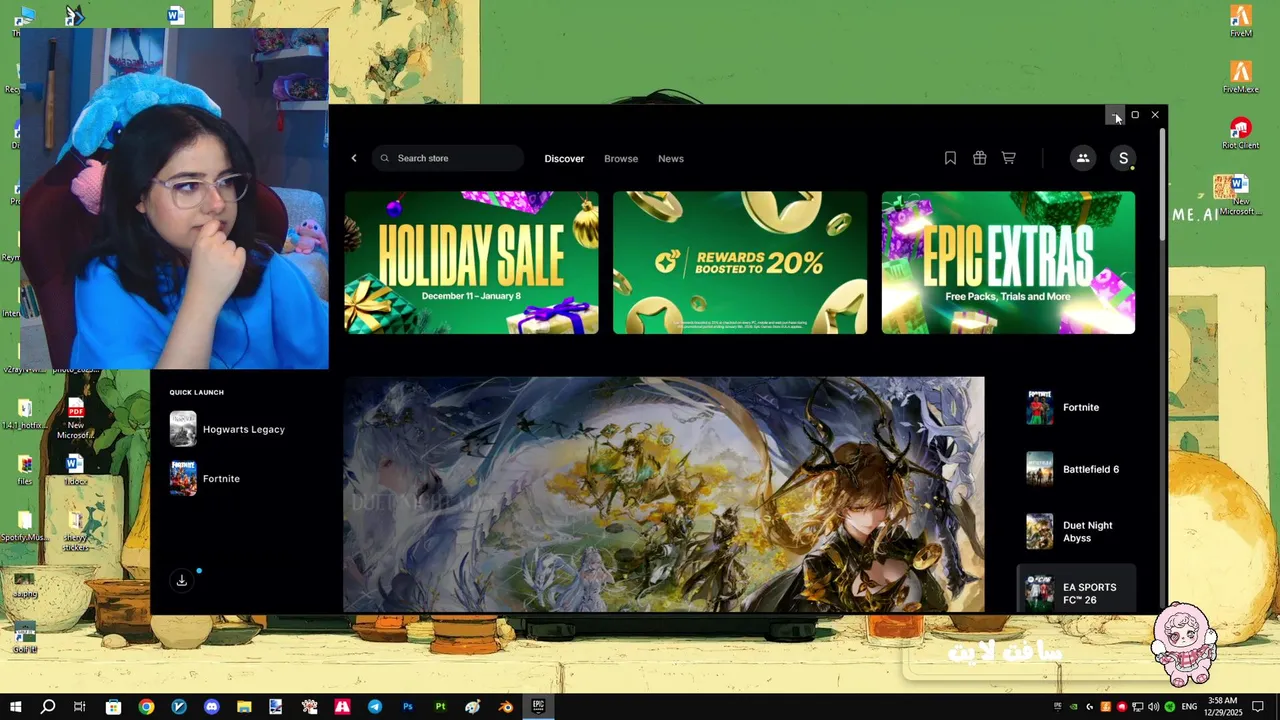Open the Epic Extras banner
Image resolution: width=1280 pixels, height=720 pixels.
pos(1008,262)
